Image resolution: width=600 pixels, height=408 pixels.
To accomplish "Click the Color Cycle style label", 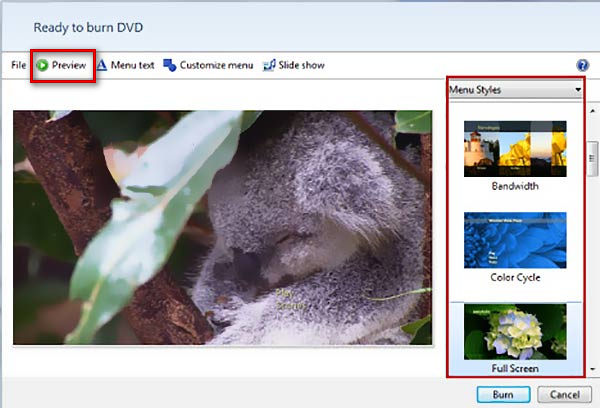I will point(515,277).
